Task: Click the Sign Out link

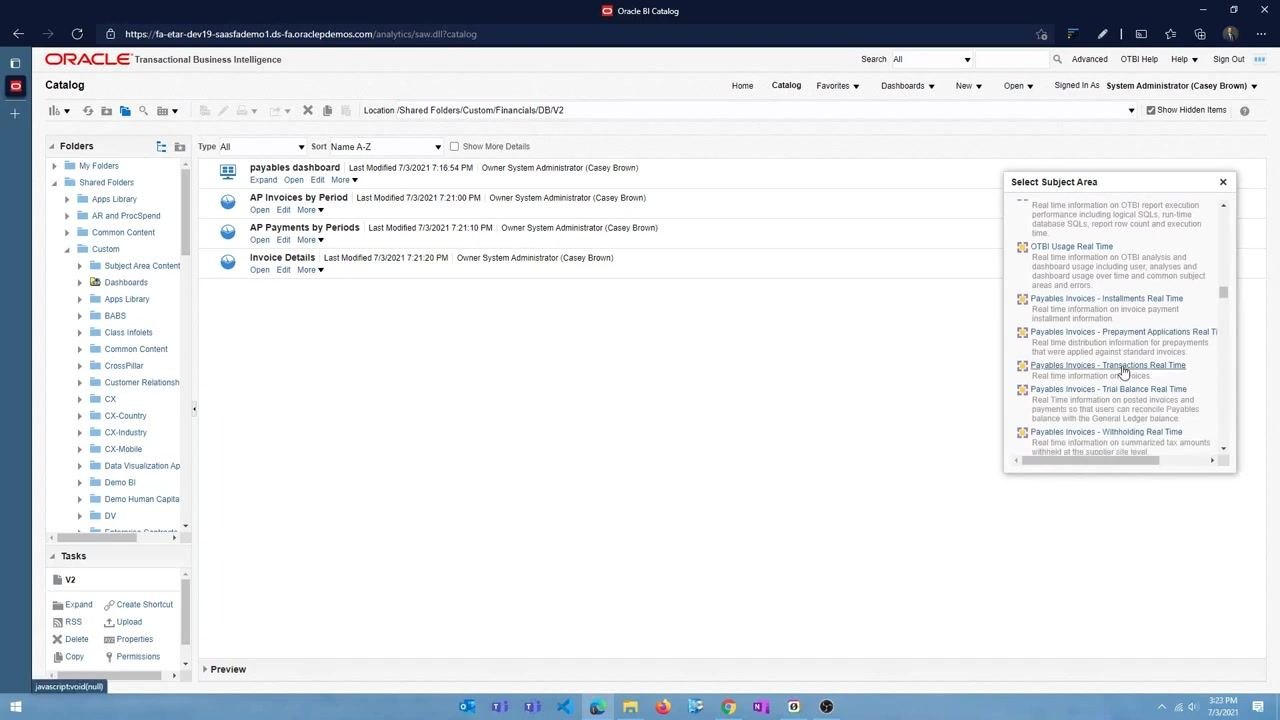Action: click(1229, 59)
